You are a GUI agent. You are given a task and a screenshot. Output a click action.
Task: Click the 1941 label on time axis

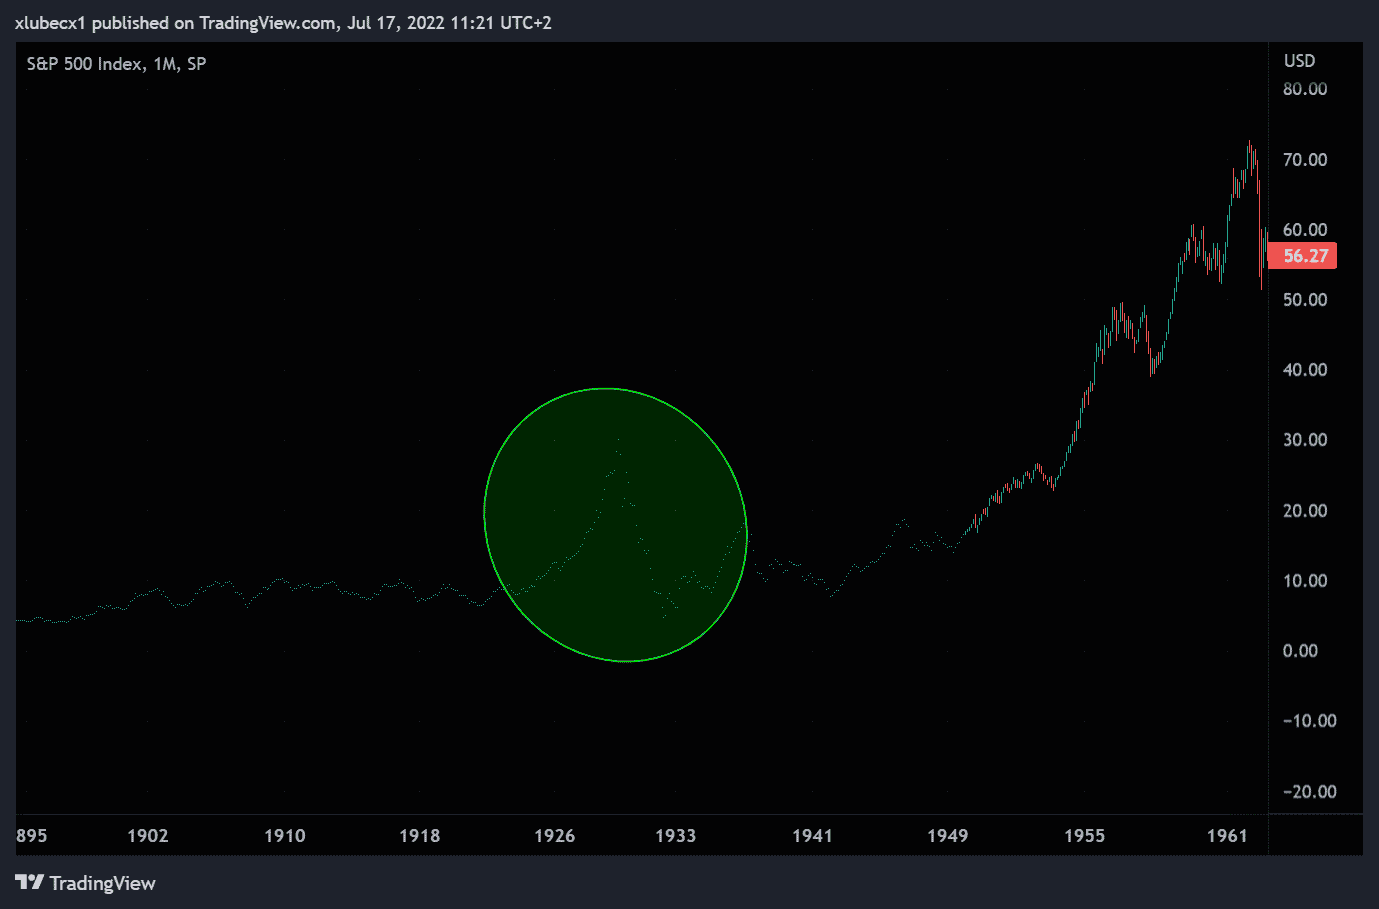pyautogui.click(x=812, y=836)
